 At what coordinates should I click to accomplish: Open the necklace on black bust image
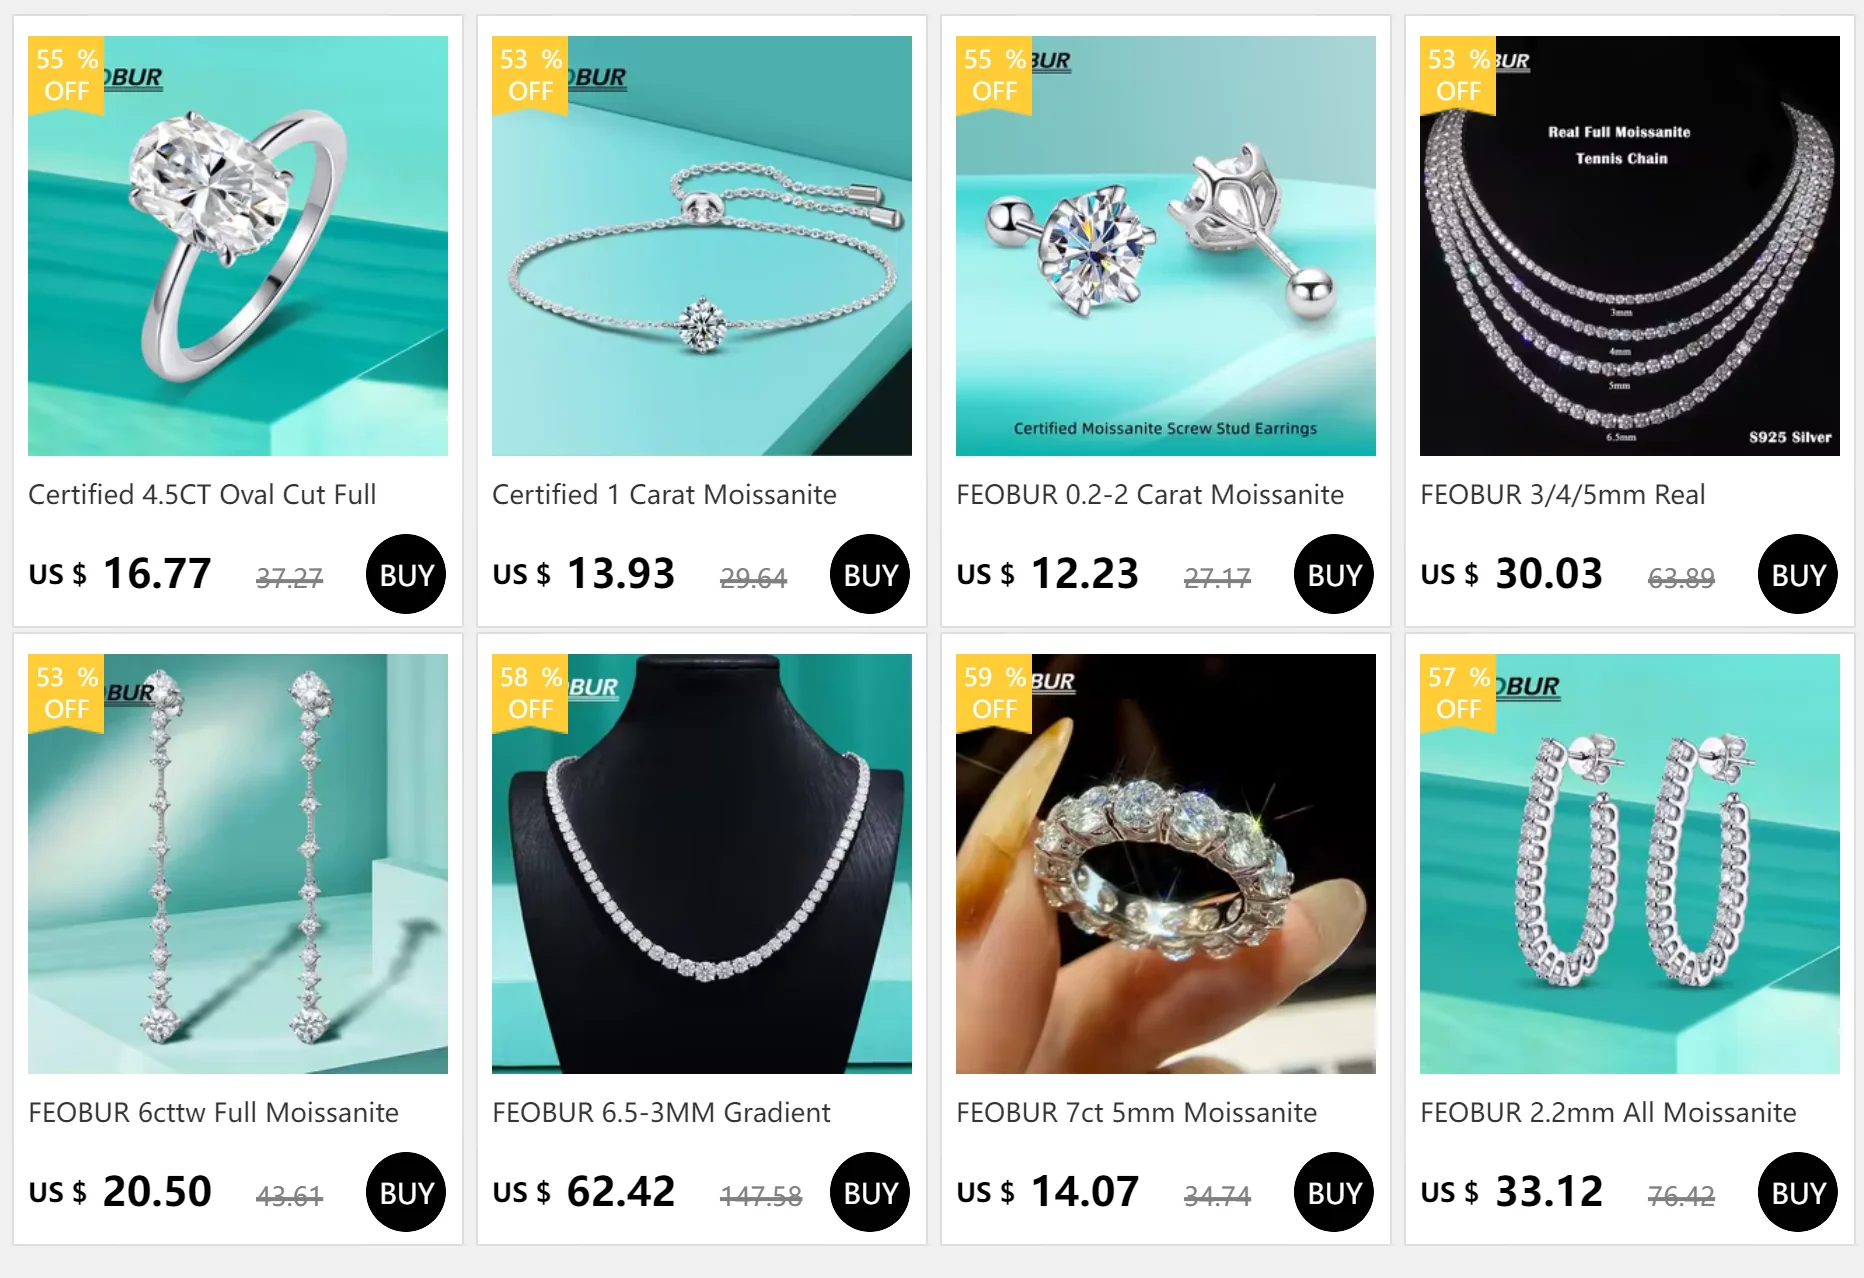[702, 864]
